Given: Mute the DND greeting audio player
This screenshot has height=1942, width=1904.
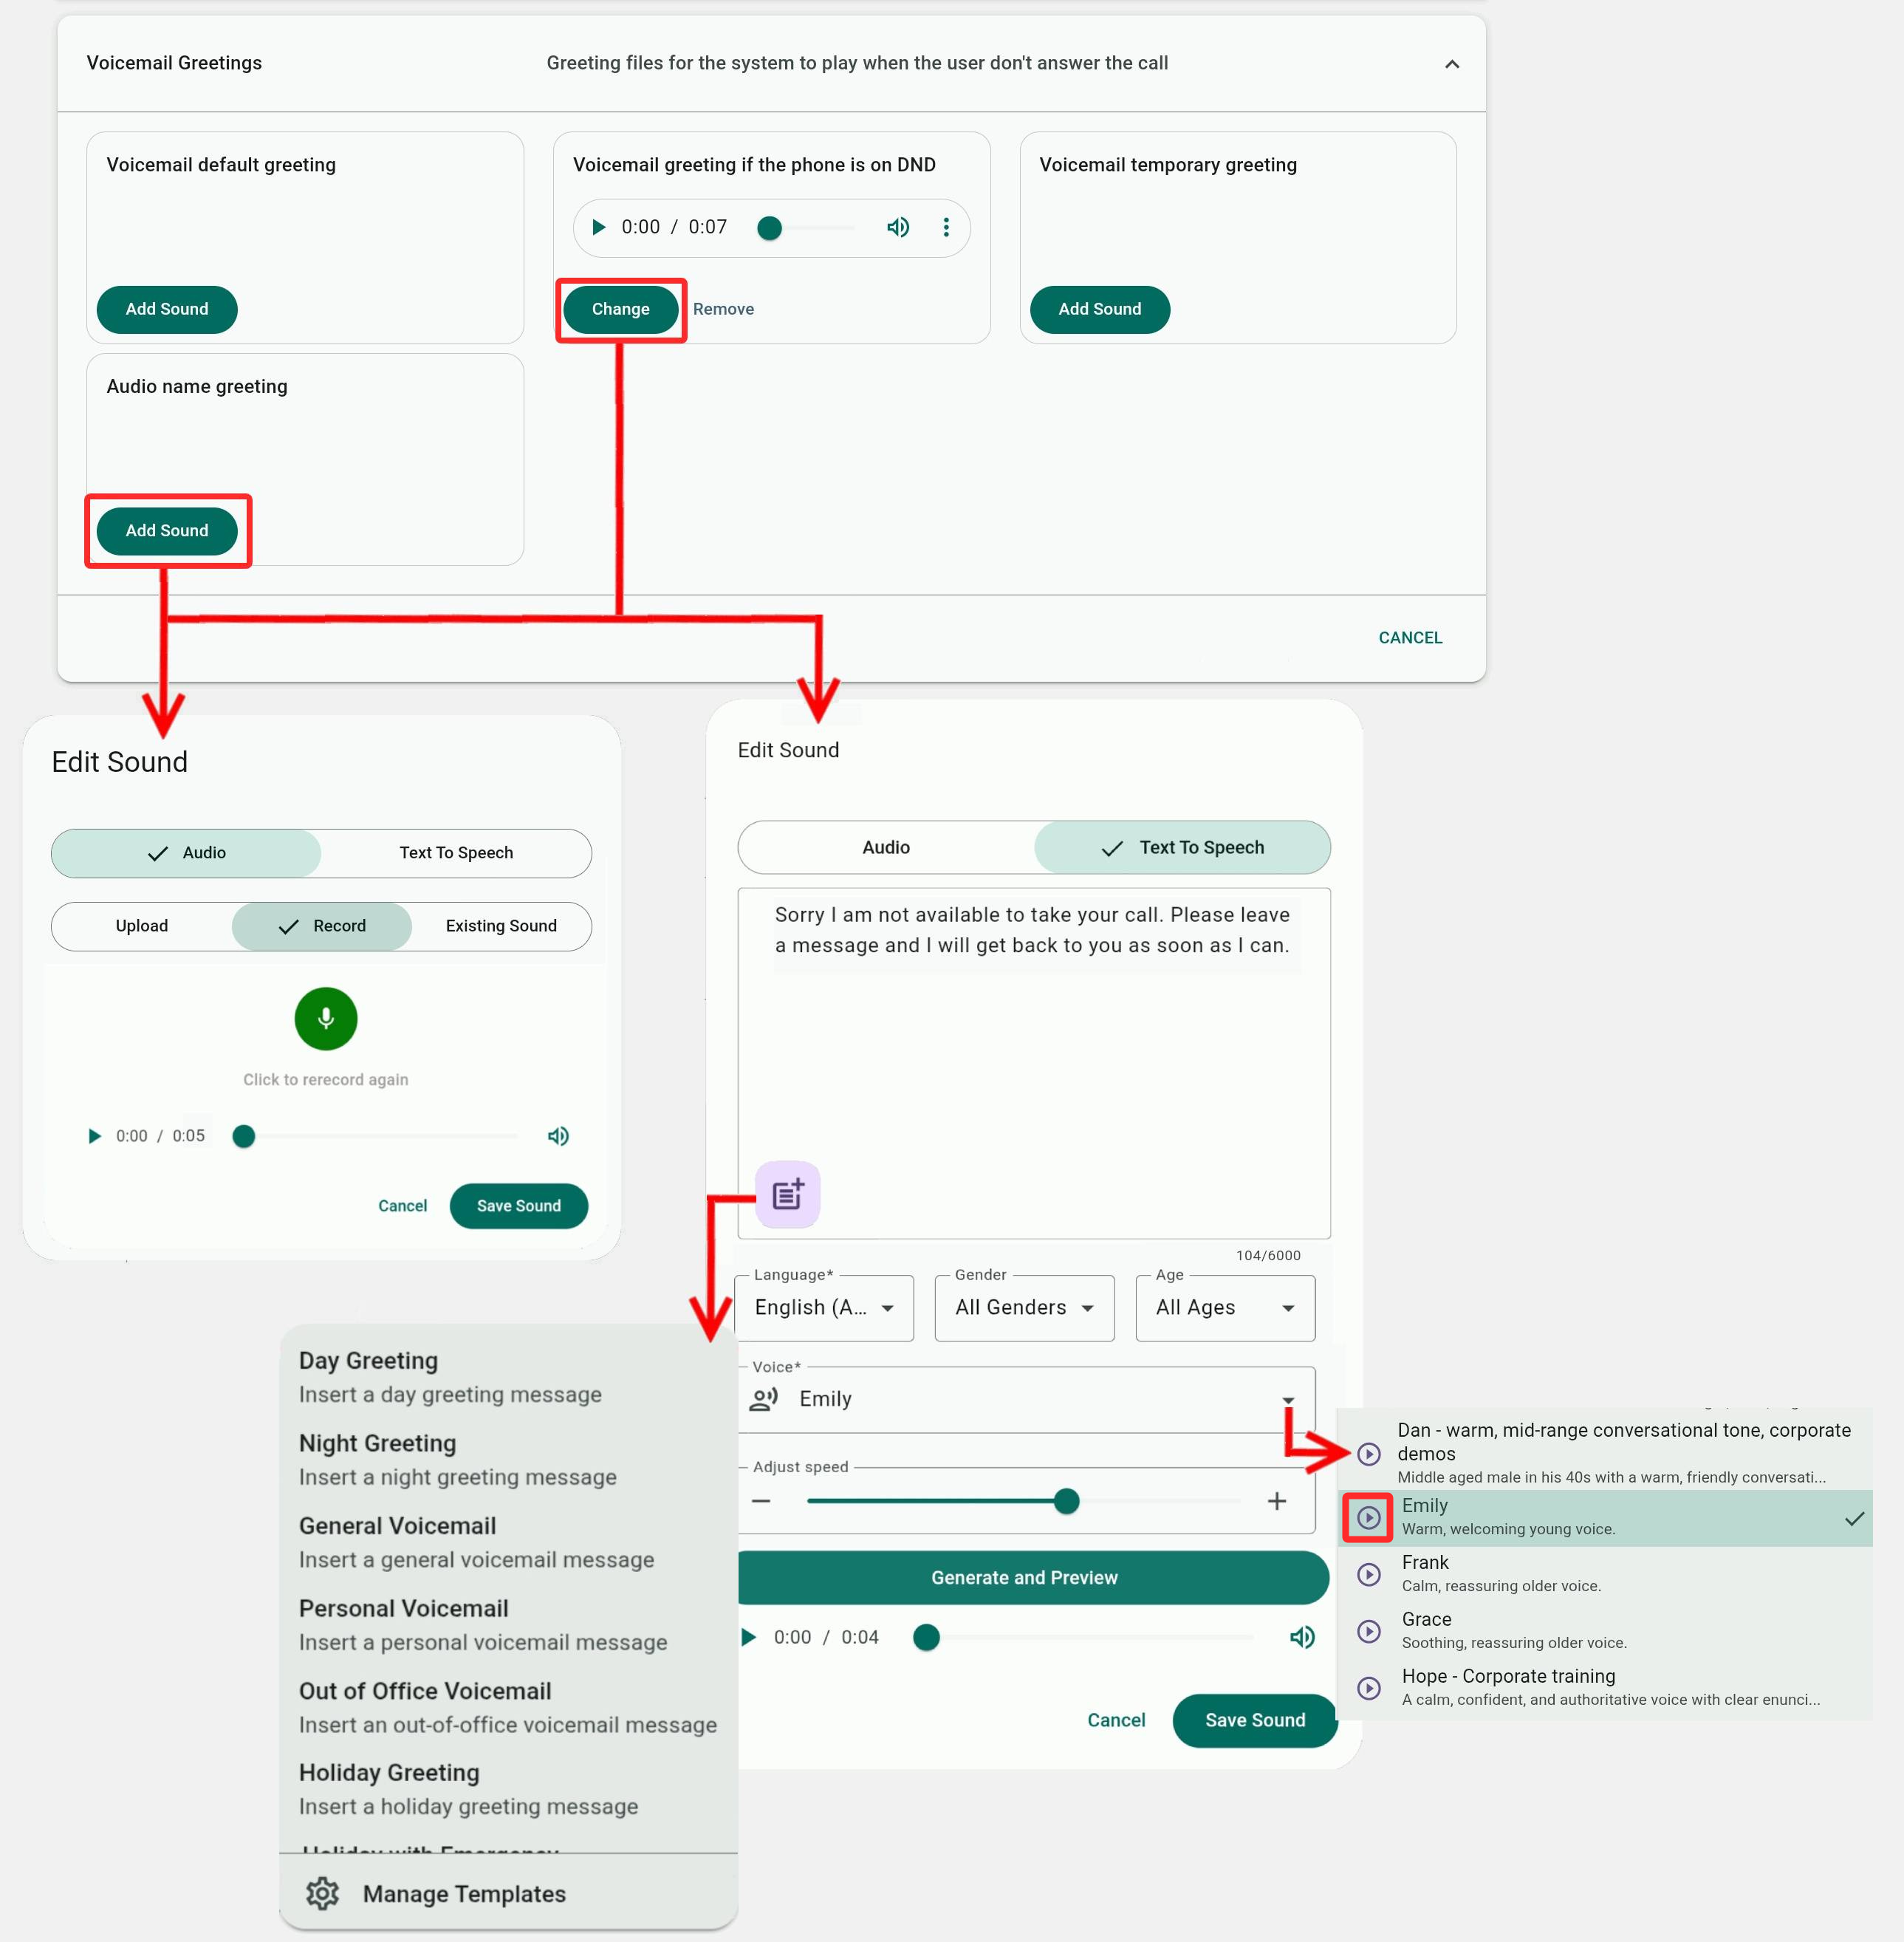Looking at the screenshot, I should pyautogui.click(x=897, y=227).
